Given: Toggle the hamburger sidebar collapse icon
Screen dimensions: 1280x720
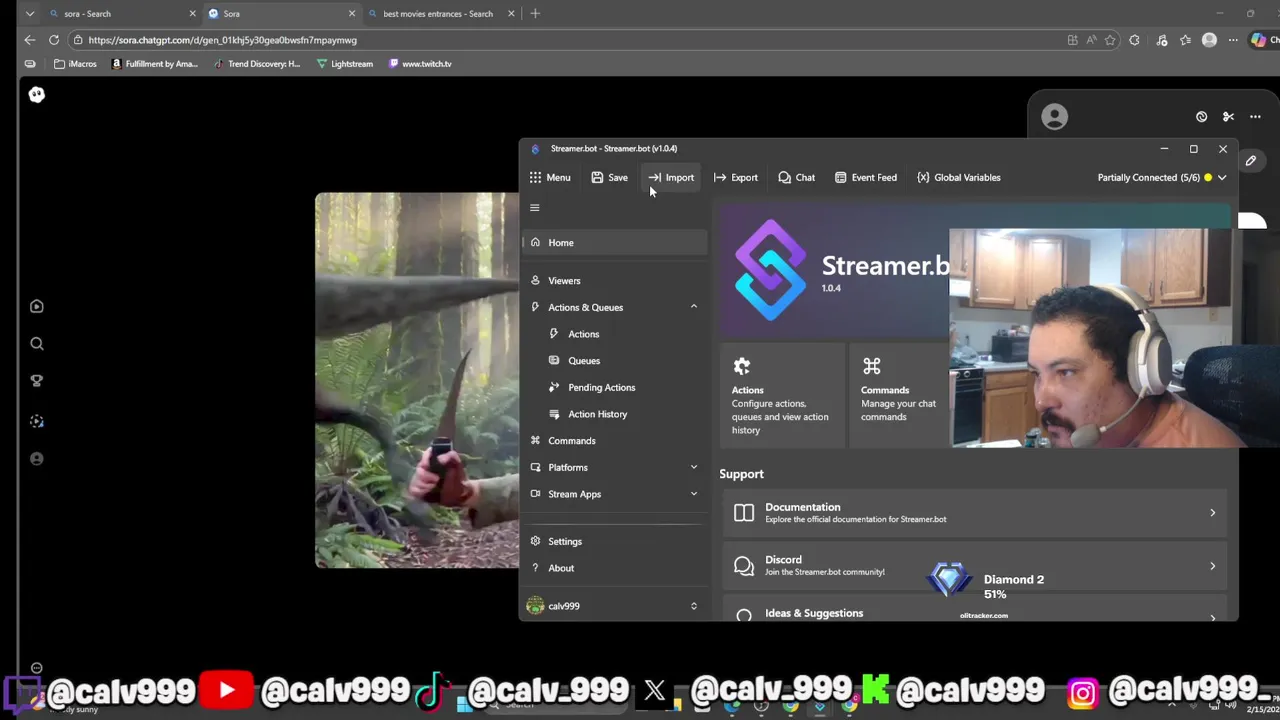Looking at the screenshot, I should [535, 208].
